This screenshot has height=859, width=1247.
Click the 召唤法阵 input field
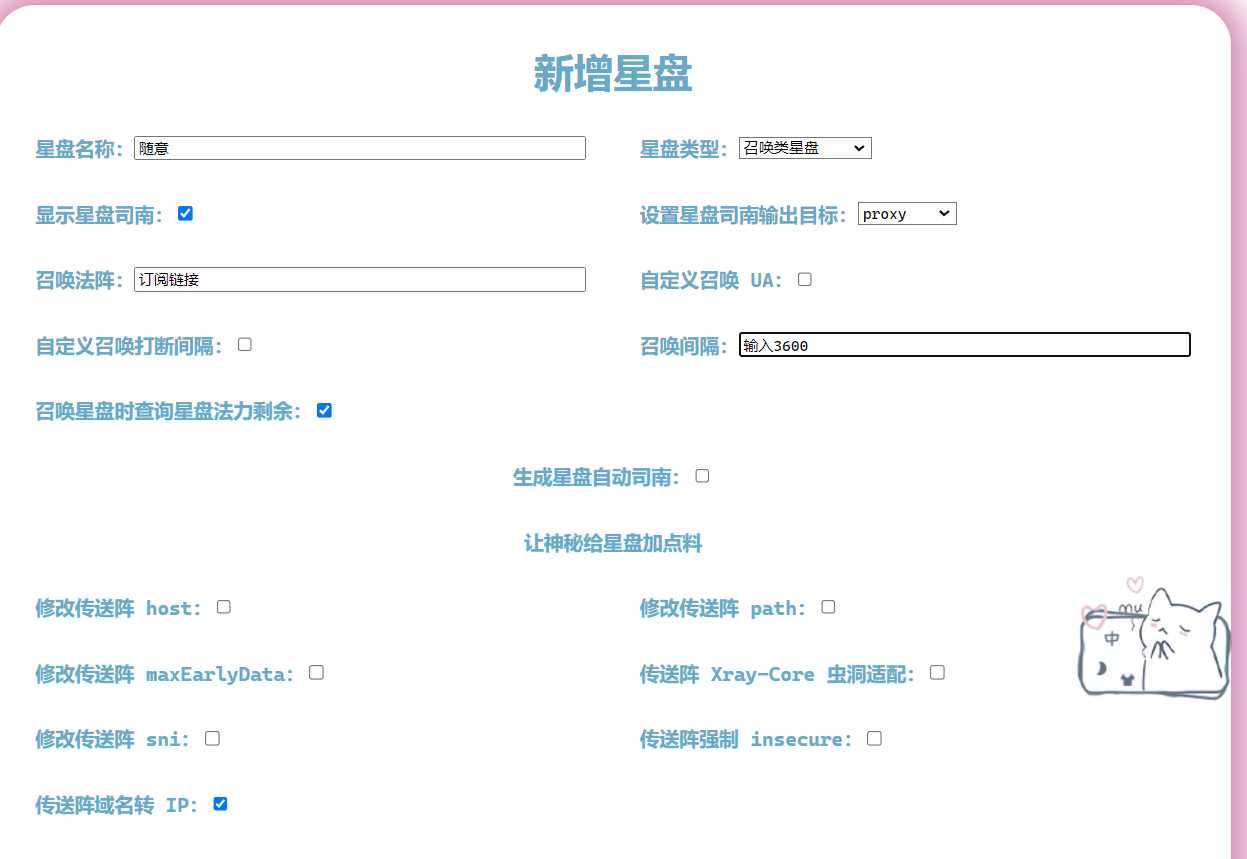pos(360,280)
